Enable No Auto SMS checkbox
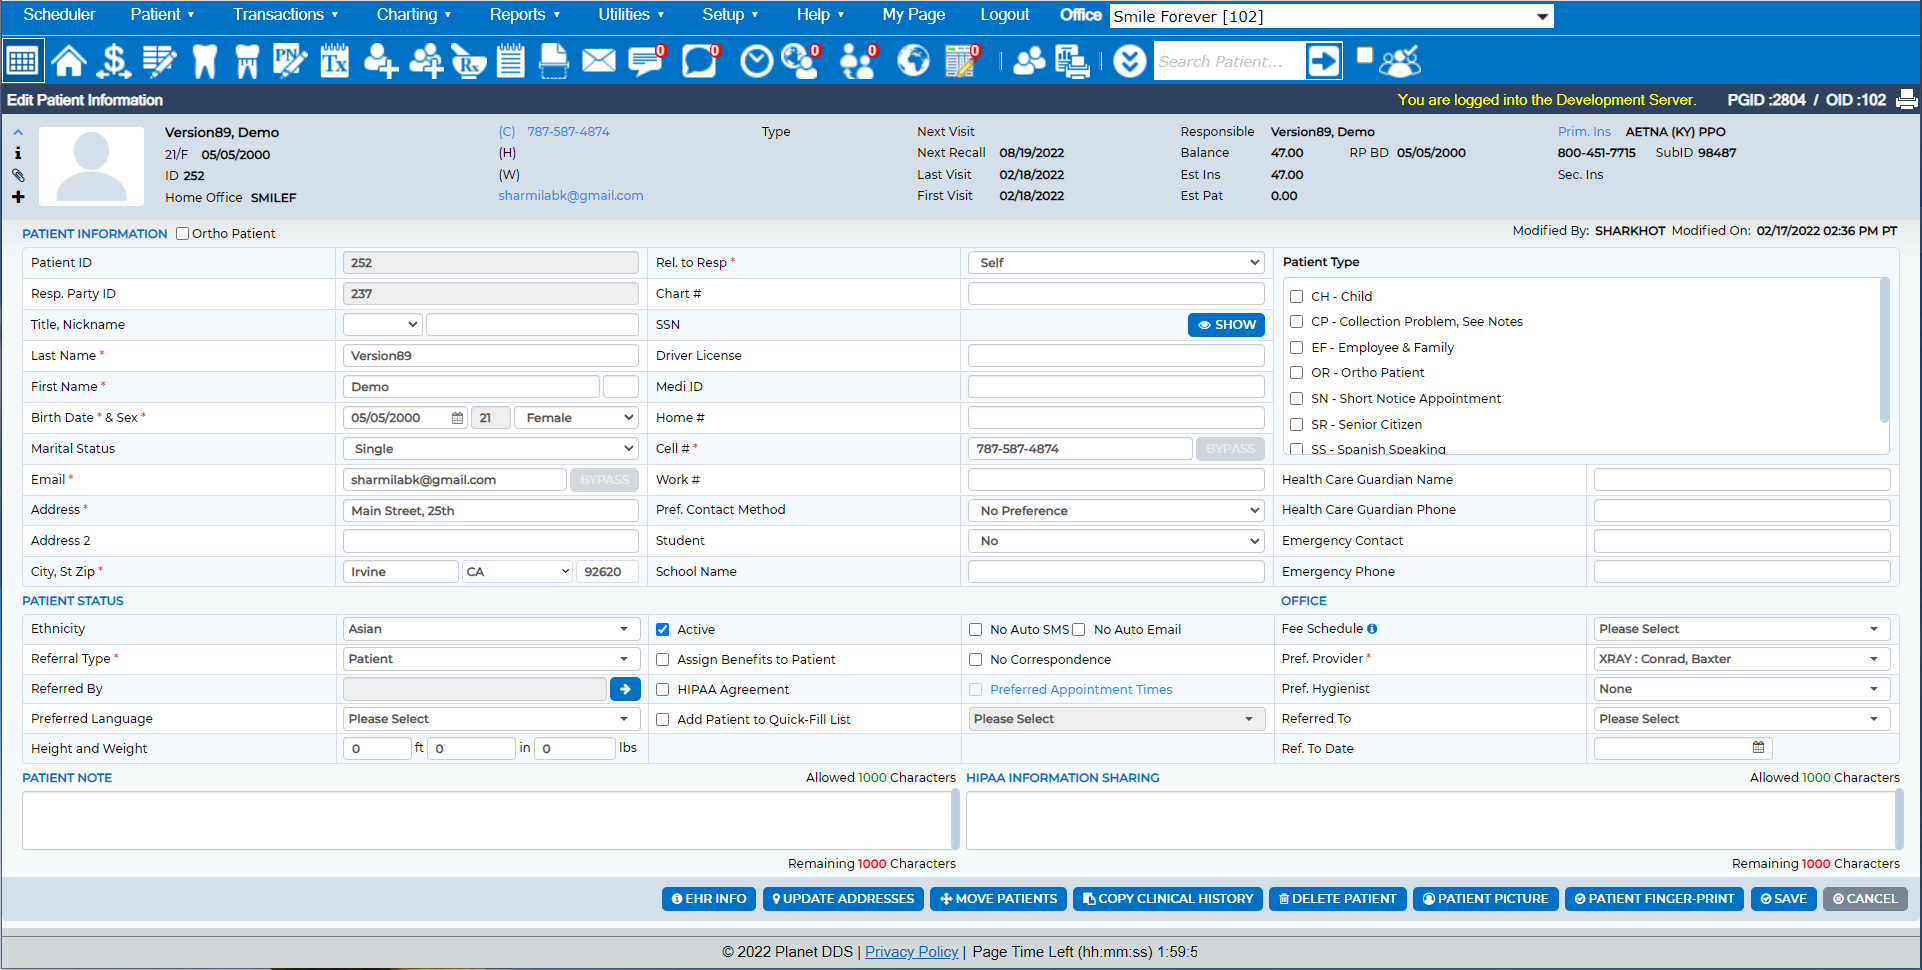This screenshot has width=1922, height=970. tap(975, 630)
